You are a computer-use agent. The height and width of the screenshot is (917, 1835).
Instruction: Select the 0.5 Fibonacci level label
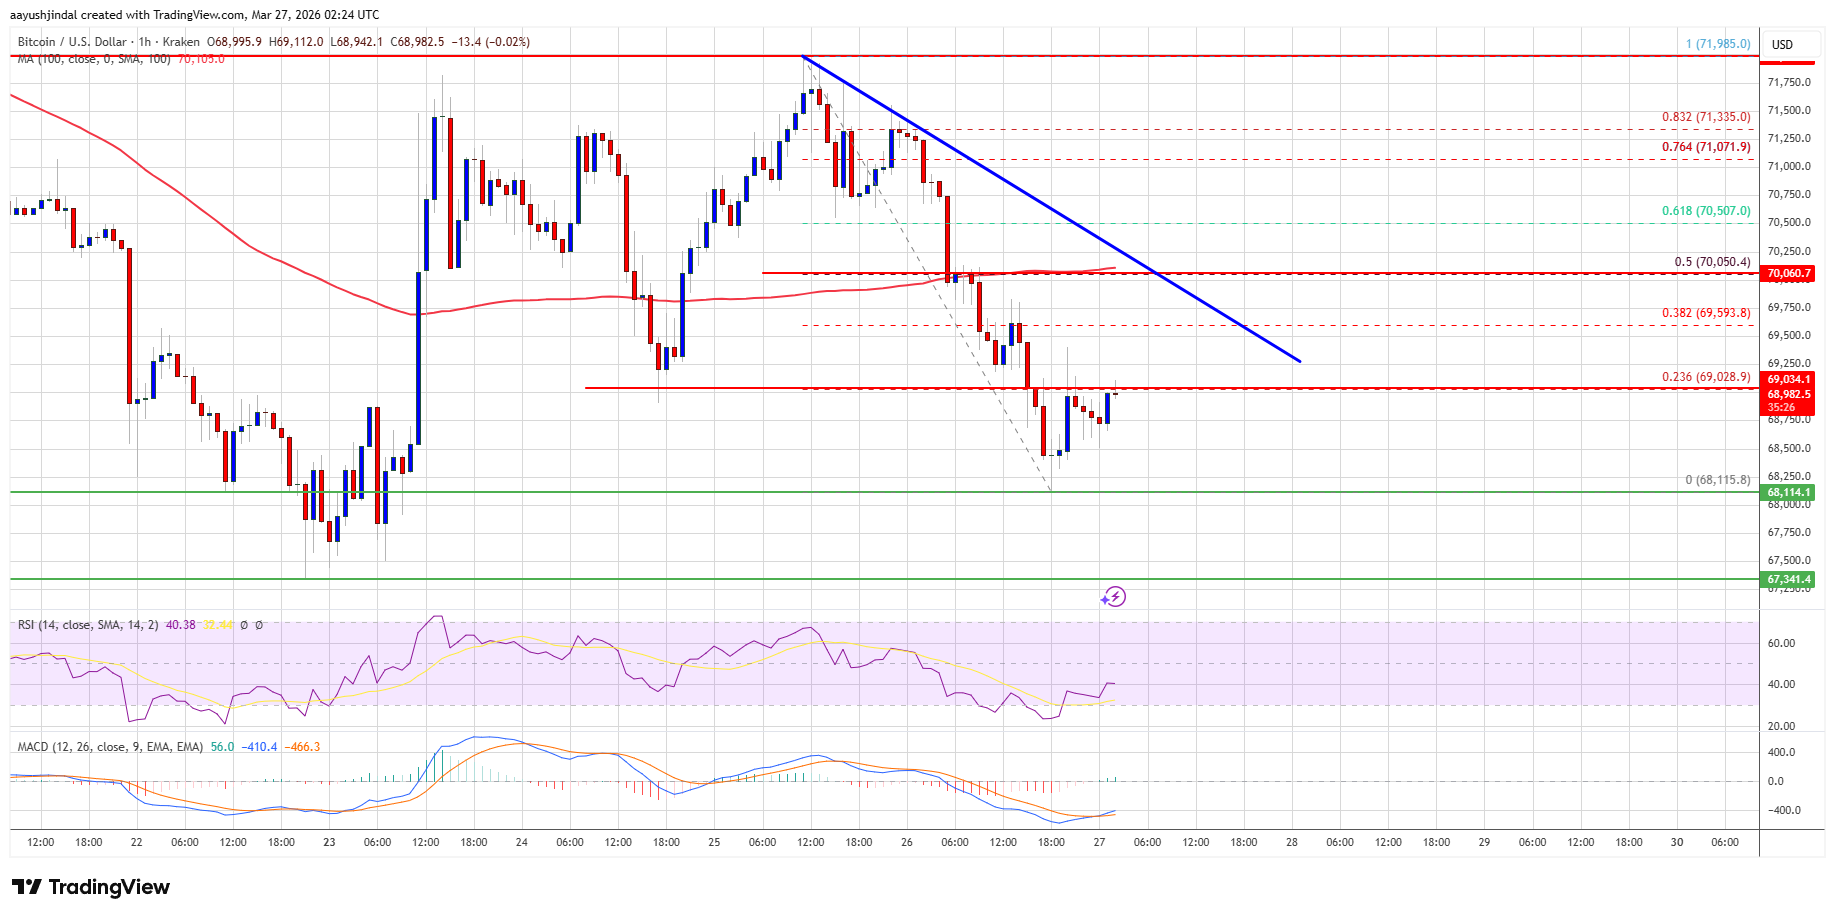1712,262
